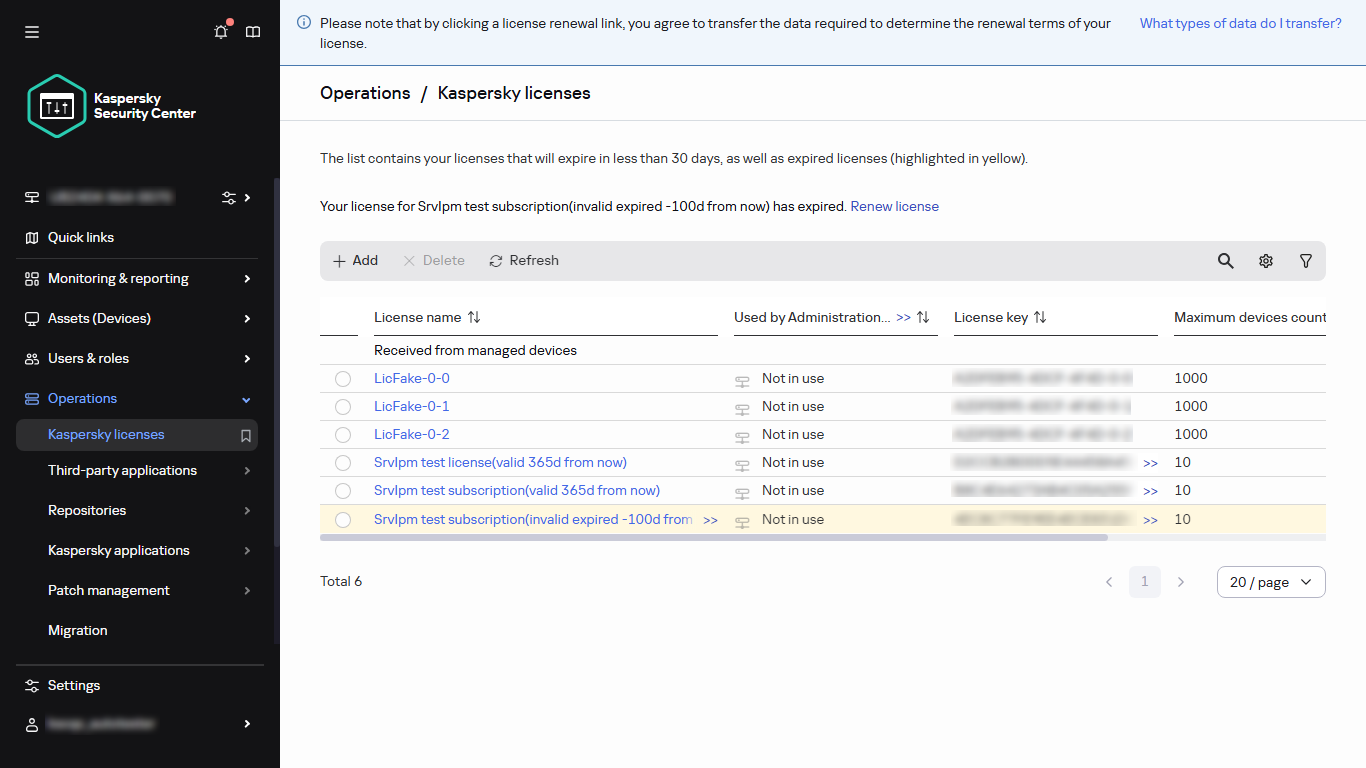1366x768 pixels.
Task: Expand the Monitoring & reporting section
Action: (118, 278)
